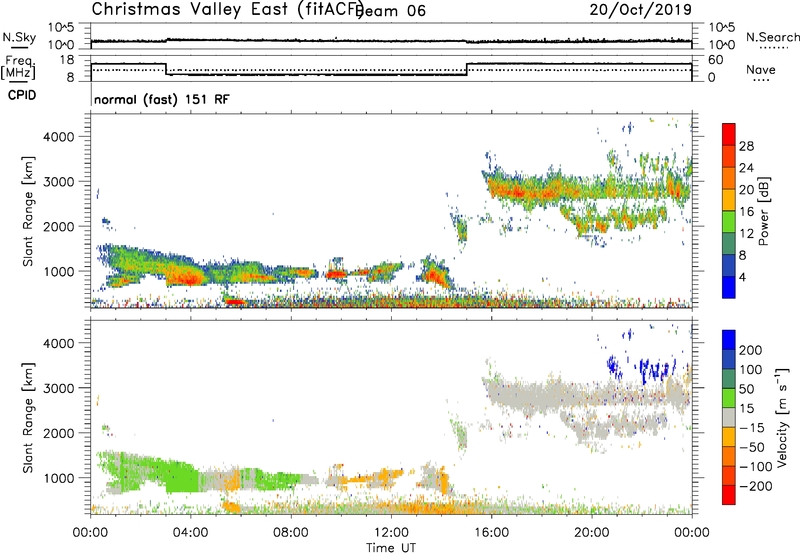Click the 'Power [dB]' colorbar label

pyautogui.click(x=763, y=211)
